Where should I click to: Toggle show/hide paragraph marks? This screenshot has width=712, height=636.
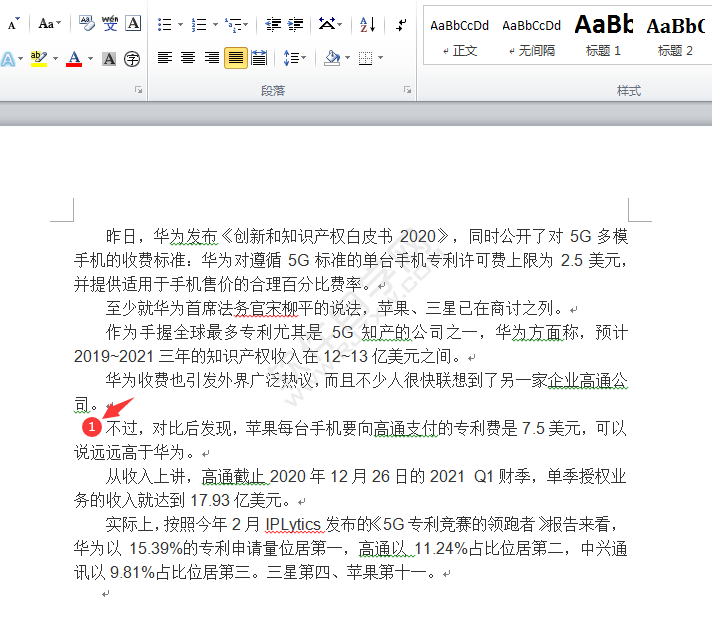coord(401,25)
